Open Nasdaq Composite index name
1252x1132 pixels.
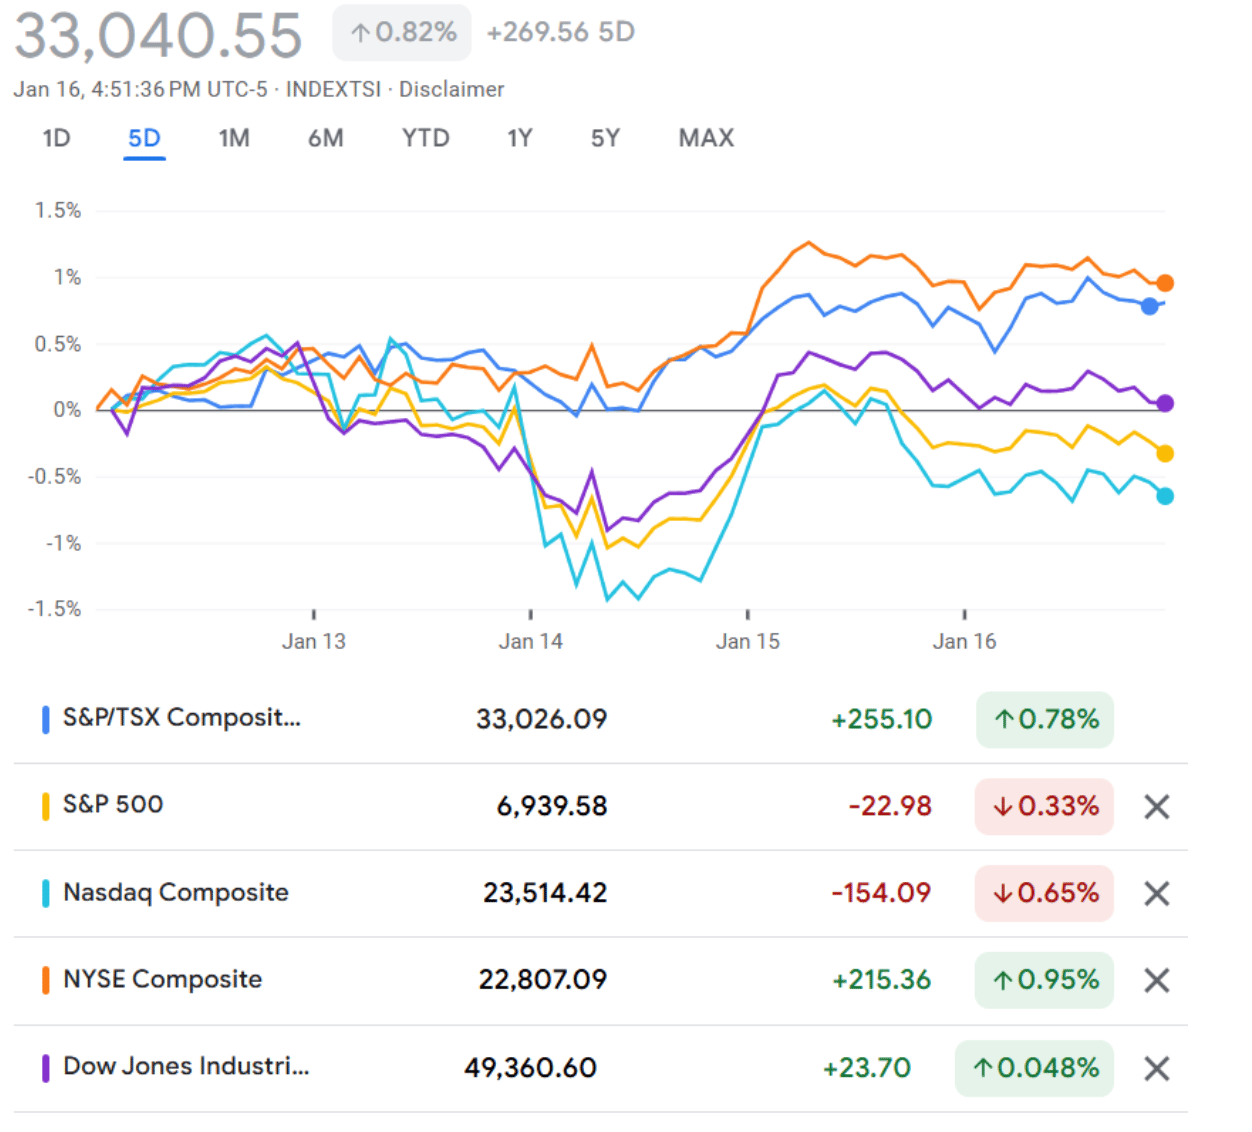(176, 892)
